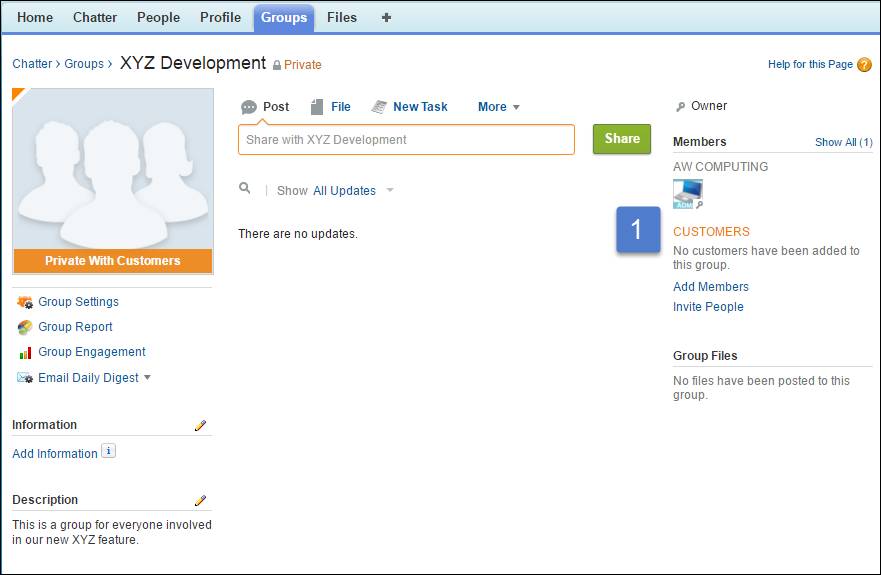Screen dimensions: 881x575
Task: Choose the New Task publisher option
Action: click(420, 107)
